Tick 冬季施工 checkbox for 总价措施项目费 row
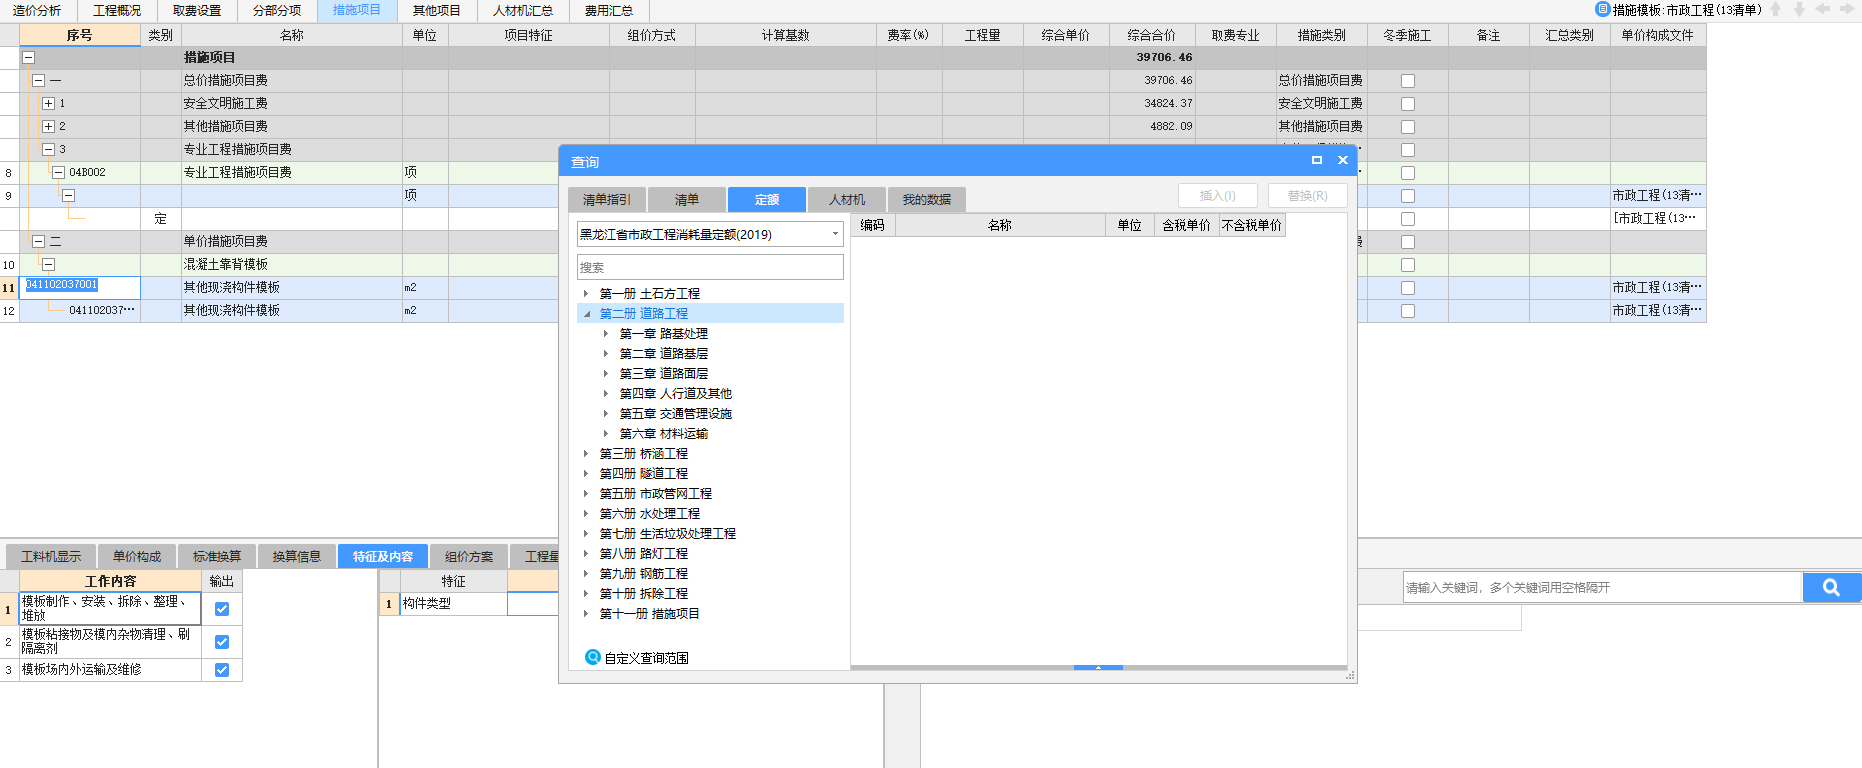Screen dimensions: 1862x768 tap(1408, 81)
